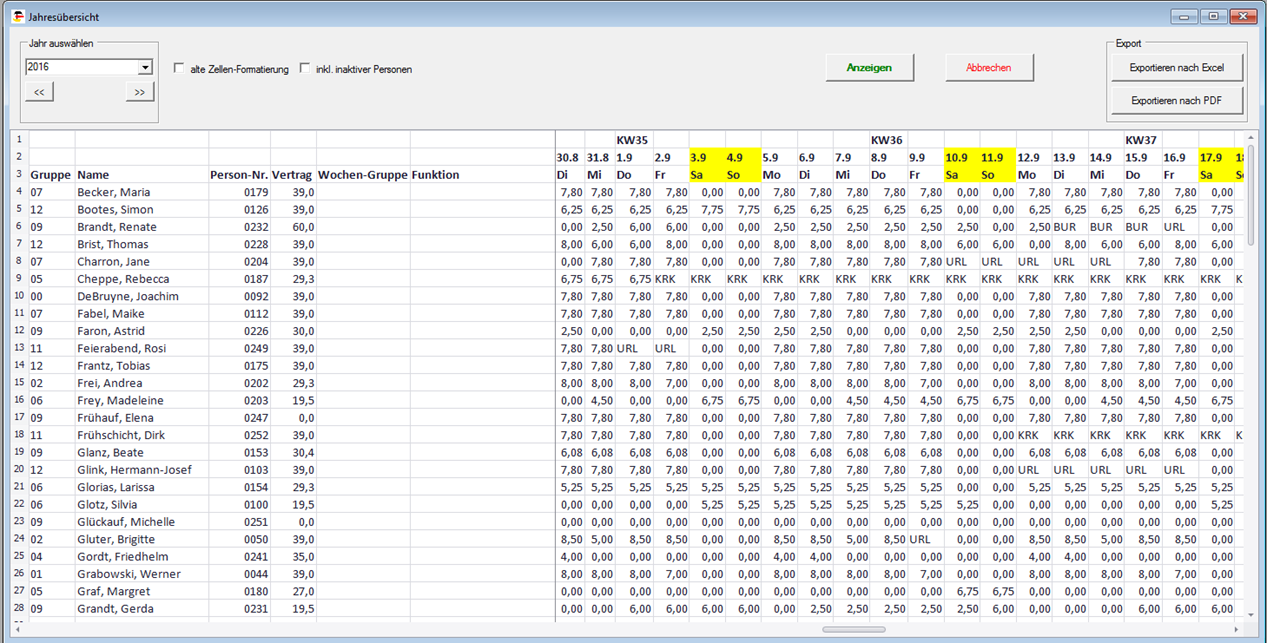The width and height of the screenshot is (1267, 643).
Task: Select the name cell 'Frantz, Tobias'
Action: 142,366
